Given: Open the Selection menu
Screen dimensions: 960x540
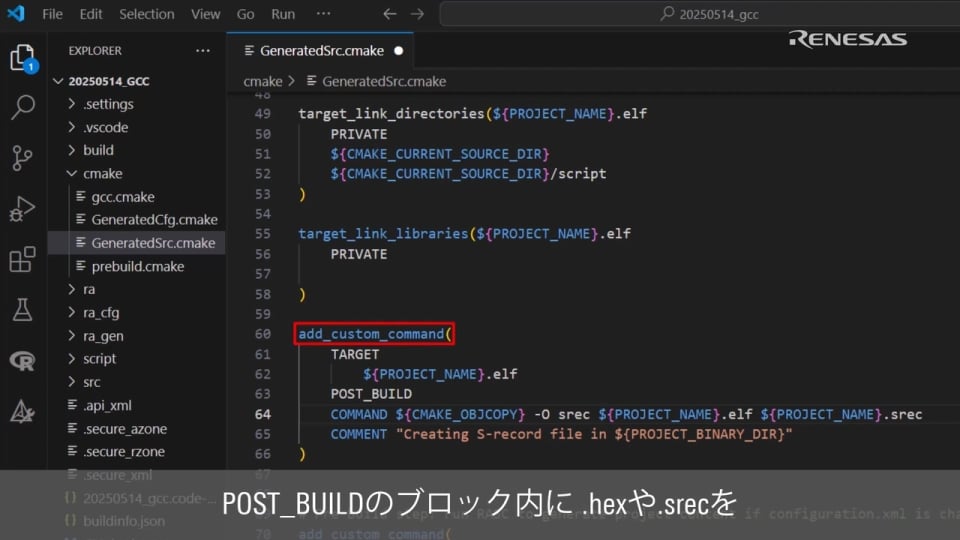Looking at the screenshot, I should coord(146,14).
